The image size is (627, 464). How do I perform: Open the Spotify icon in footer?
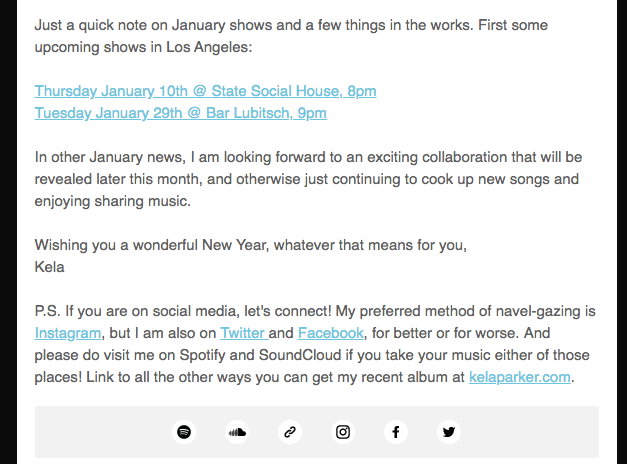(184, 432)
